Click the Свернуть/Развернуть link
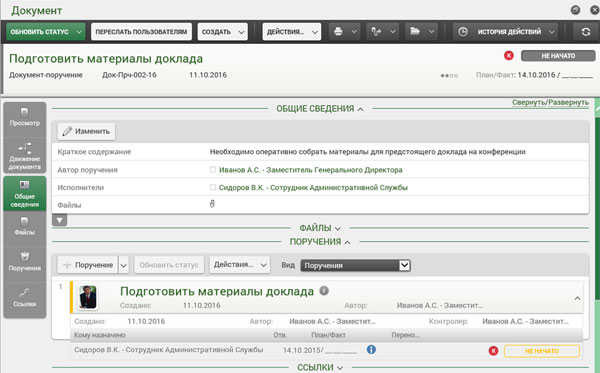 (550, 103)
